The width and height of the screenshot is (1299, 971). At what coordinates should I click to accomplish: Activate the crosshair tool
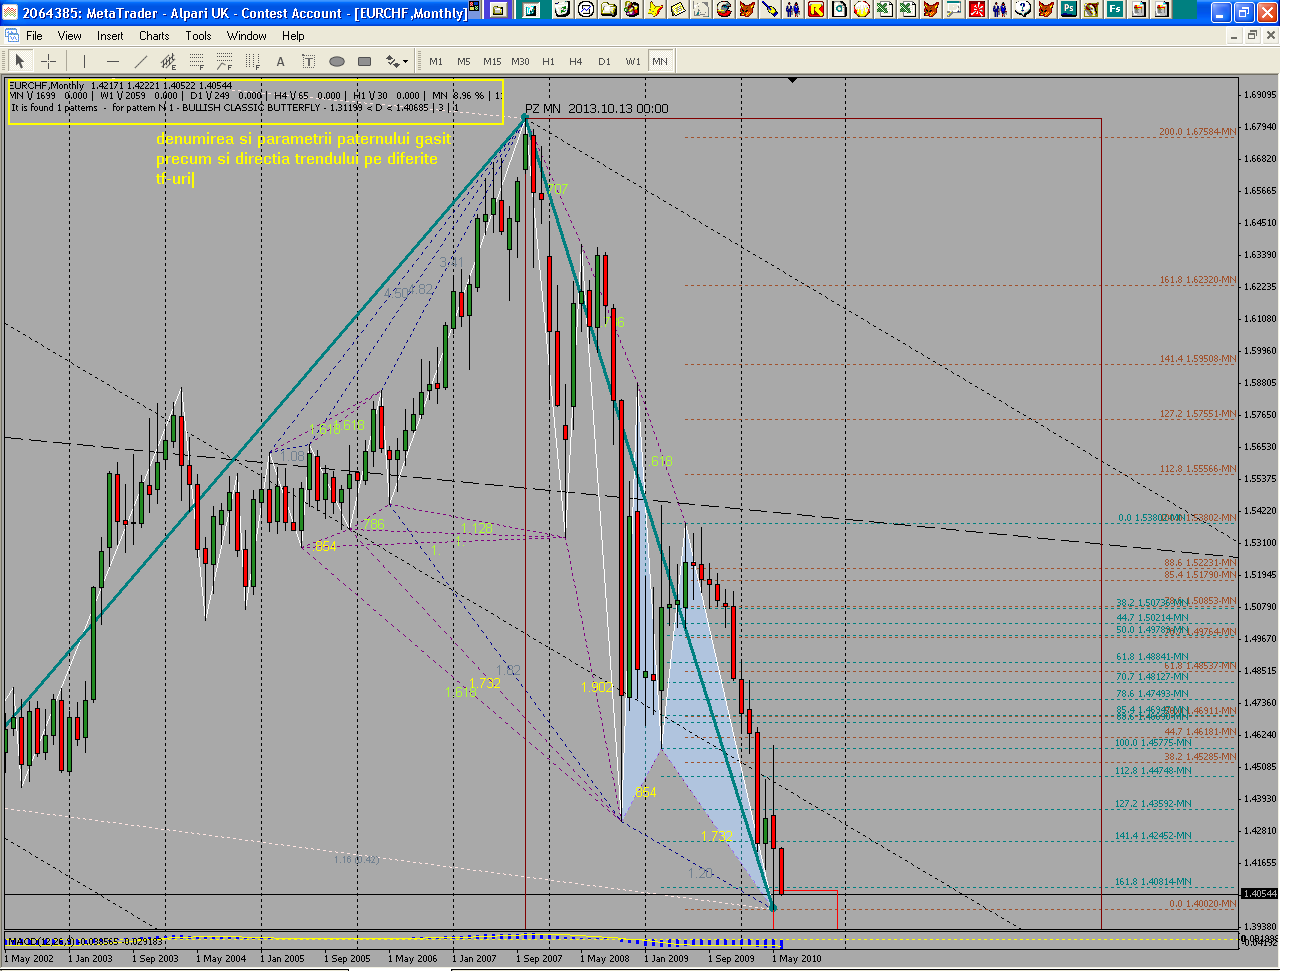pos(48,61)
